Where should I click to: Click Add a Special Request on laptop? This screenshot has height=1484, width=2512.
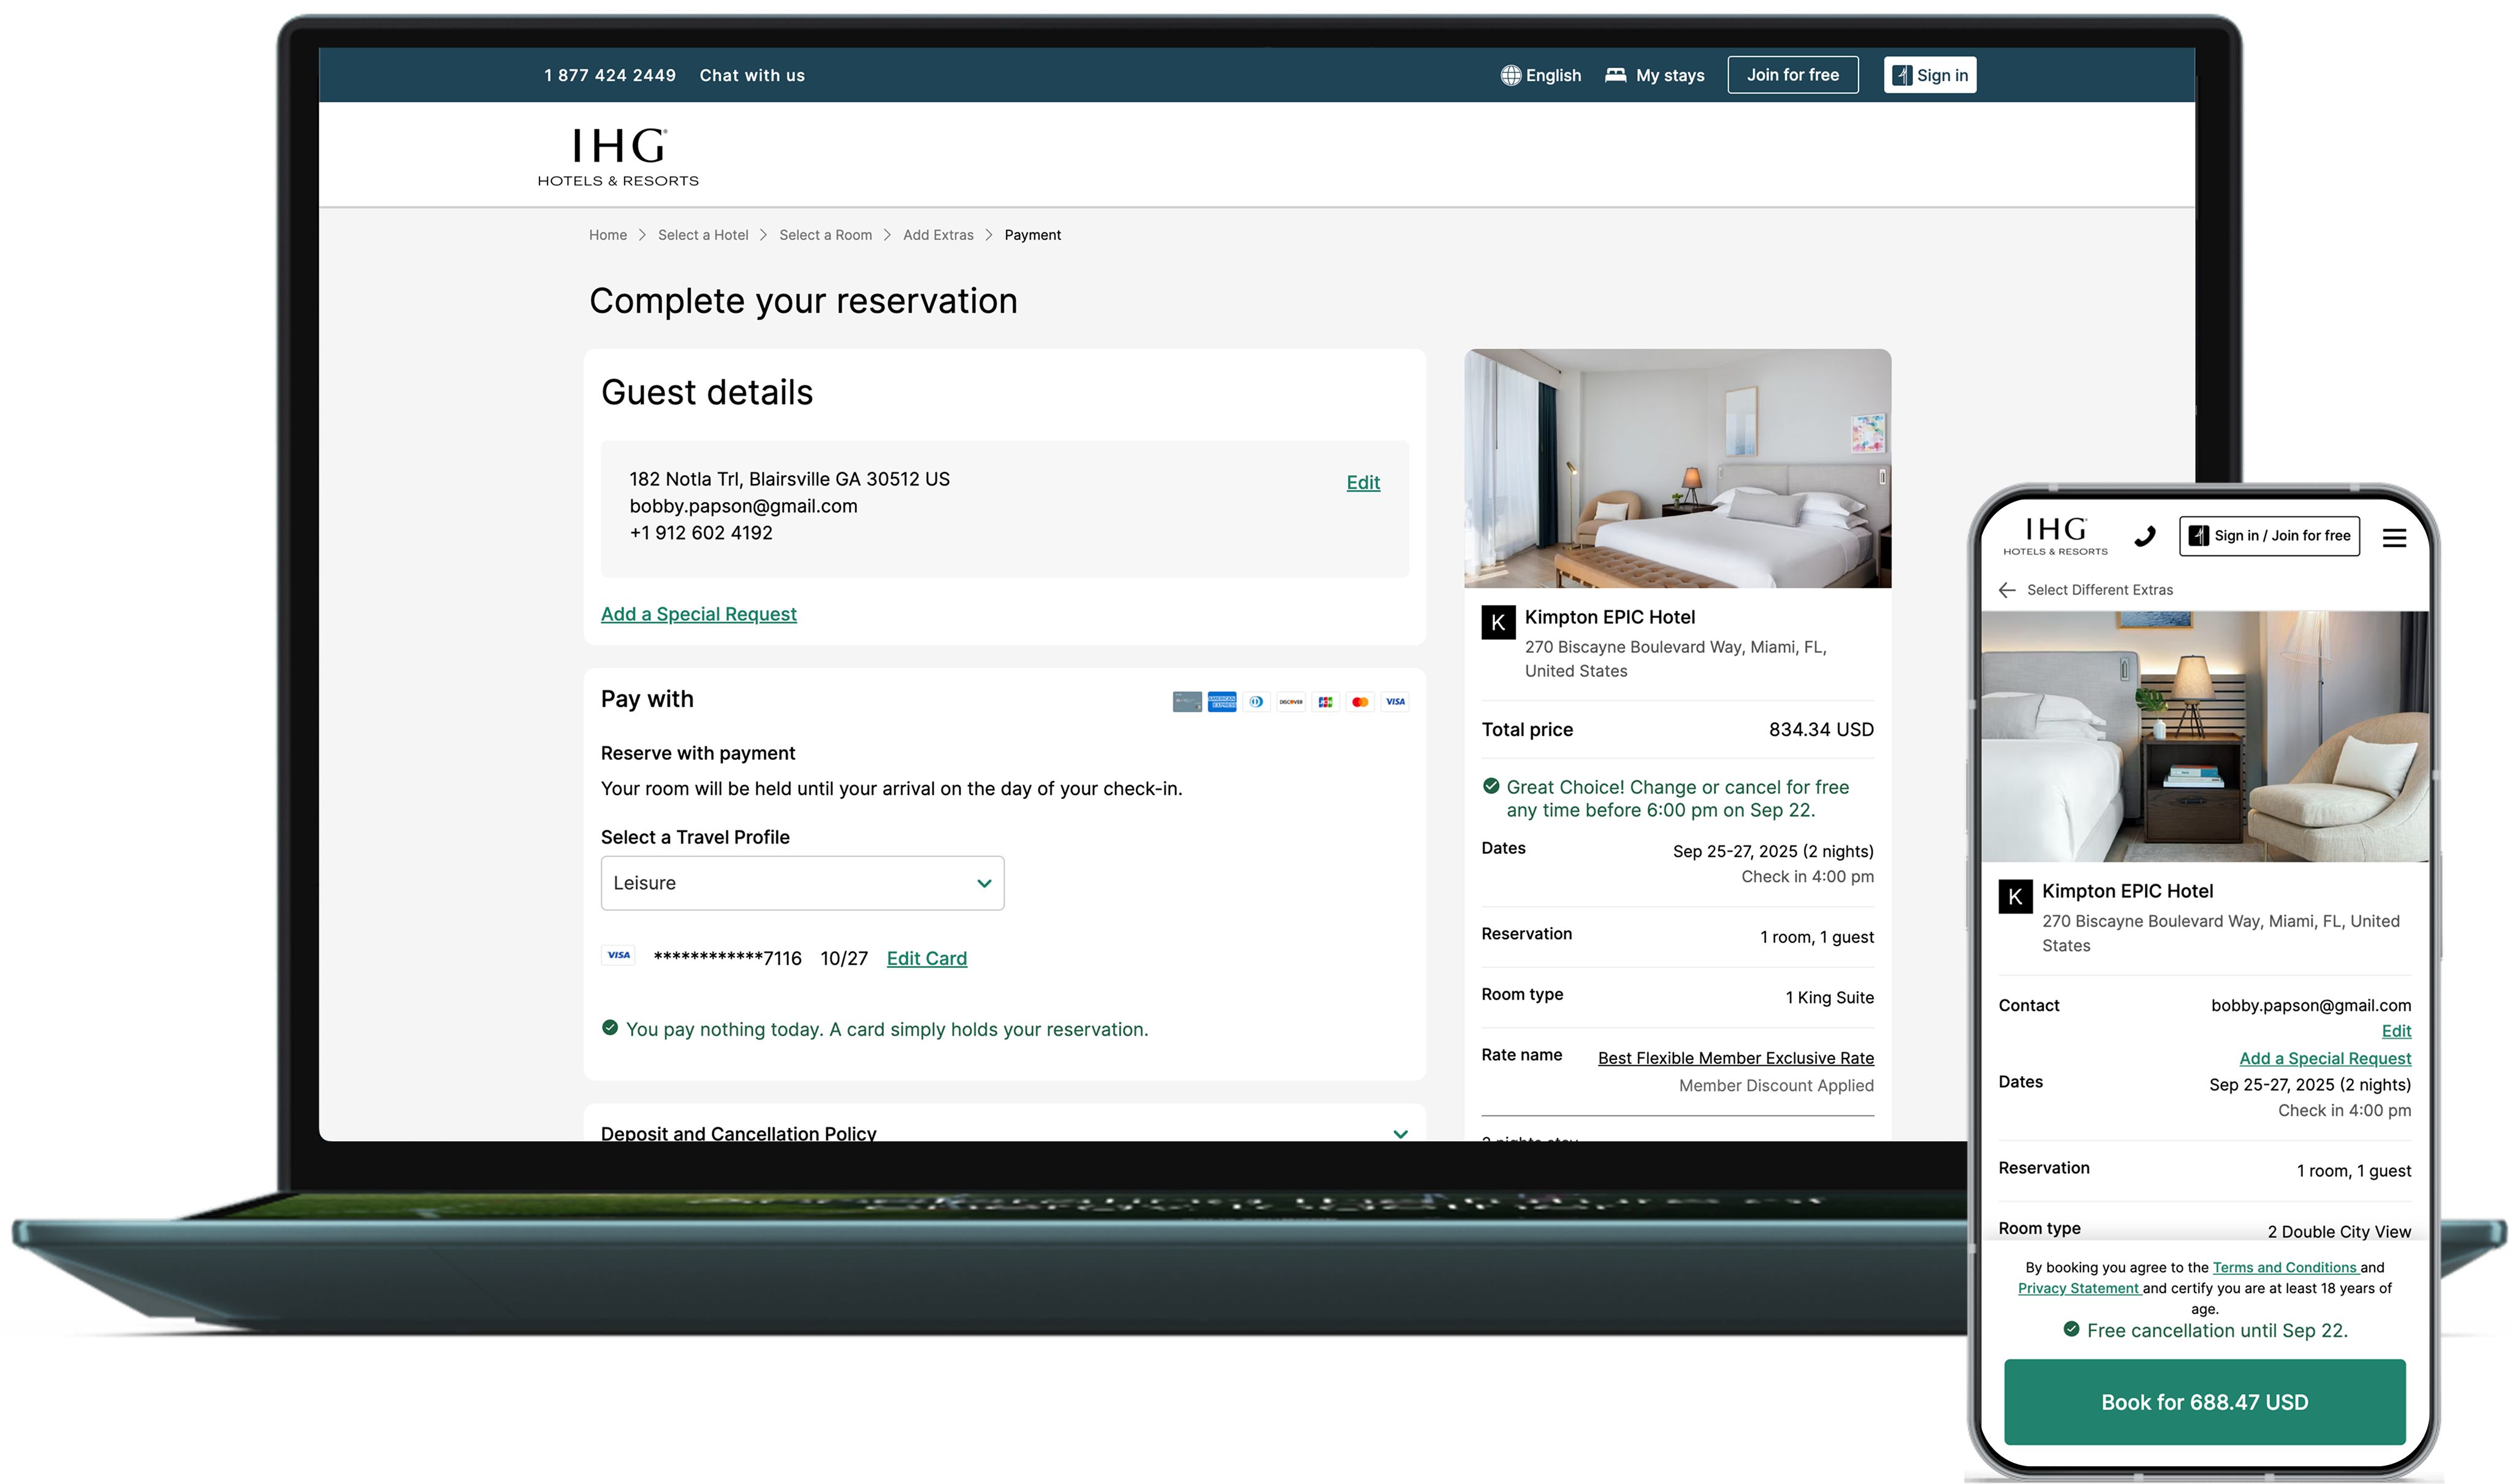click(x=698, y=614)
